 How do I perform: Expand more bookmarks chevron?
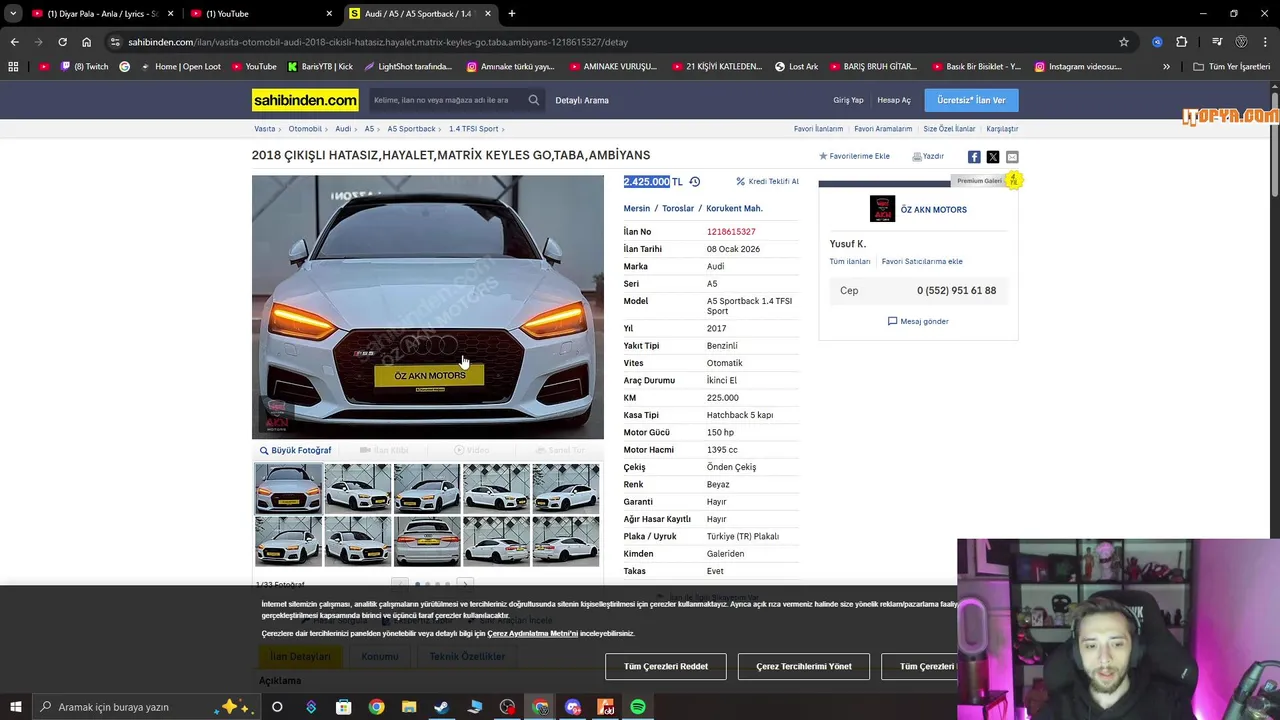pyautogui.click(x=1166, y=67)
